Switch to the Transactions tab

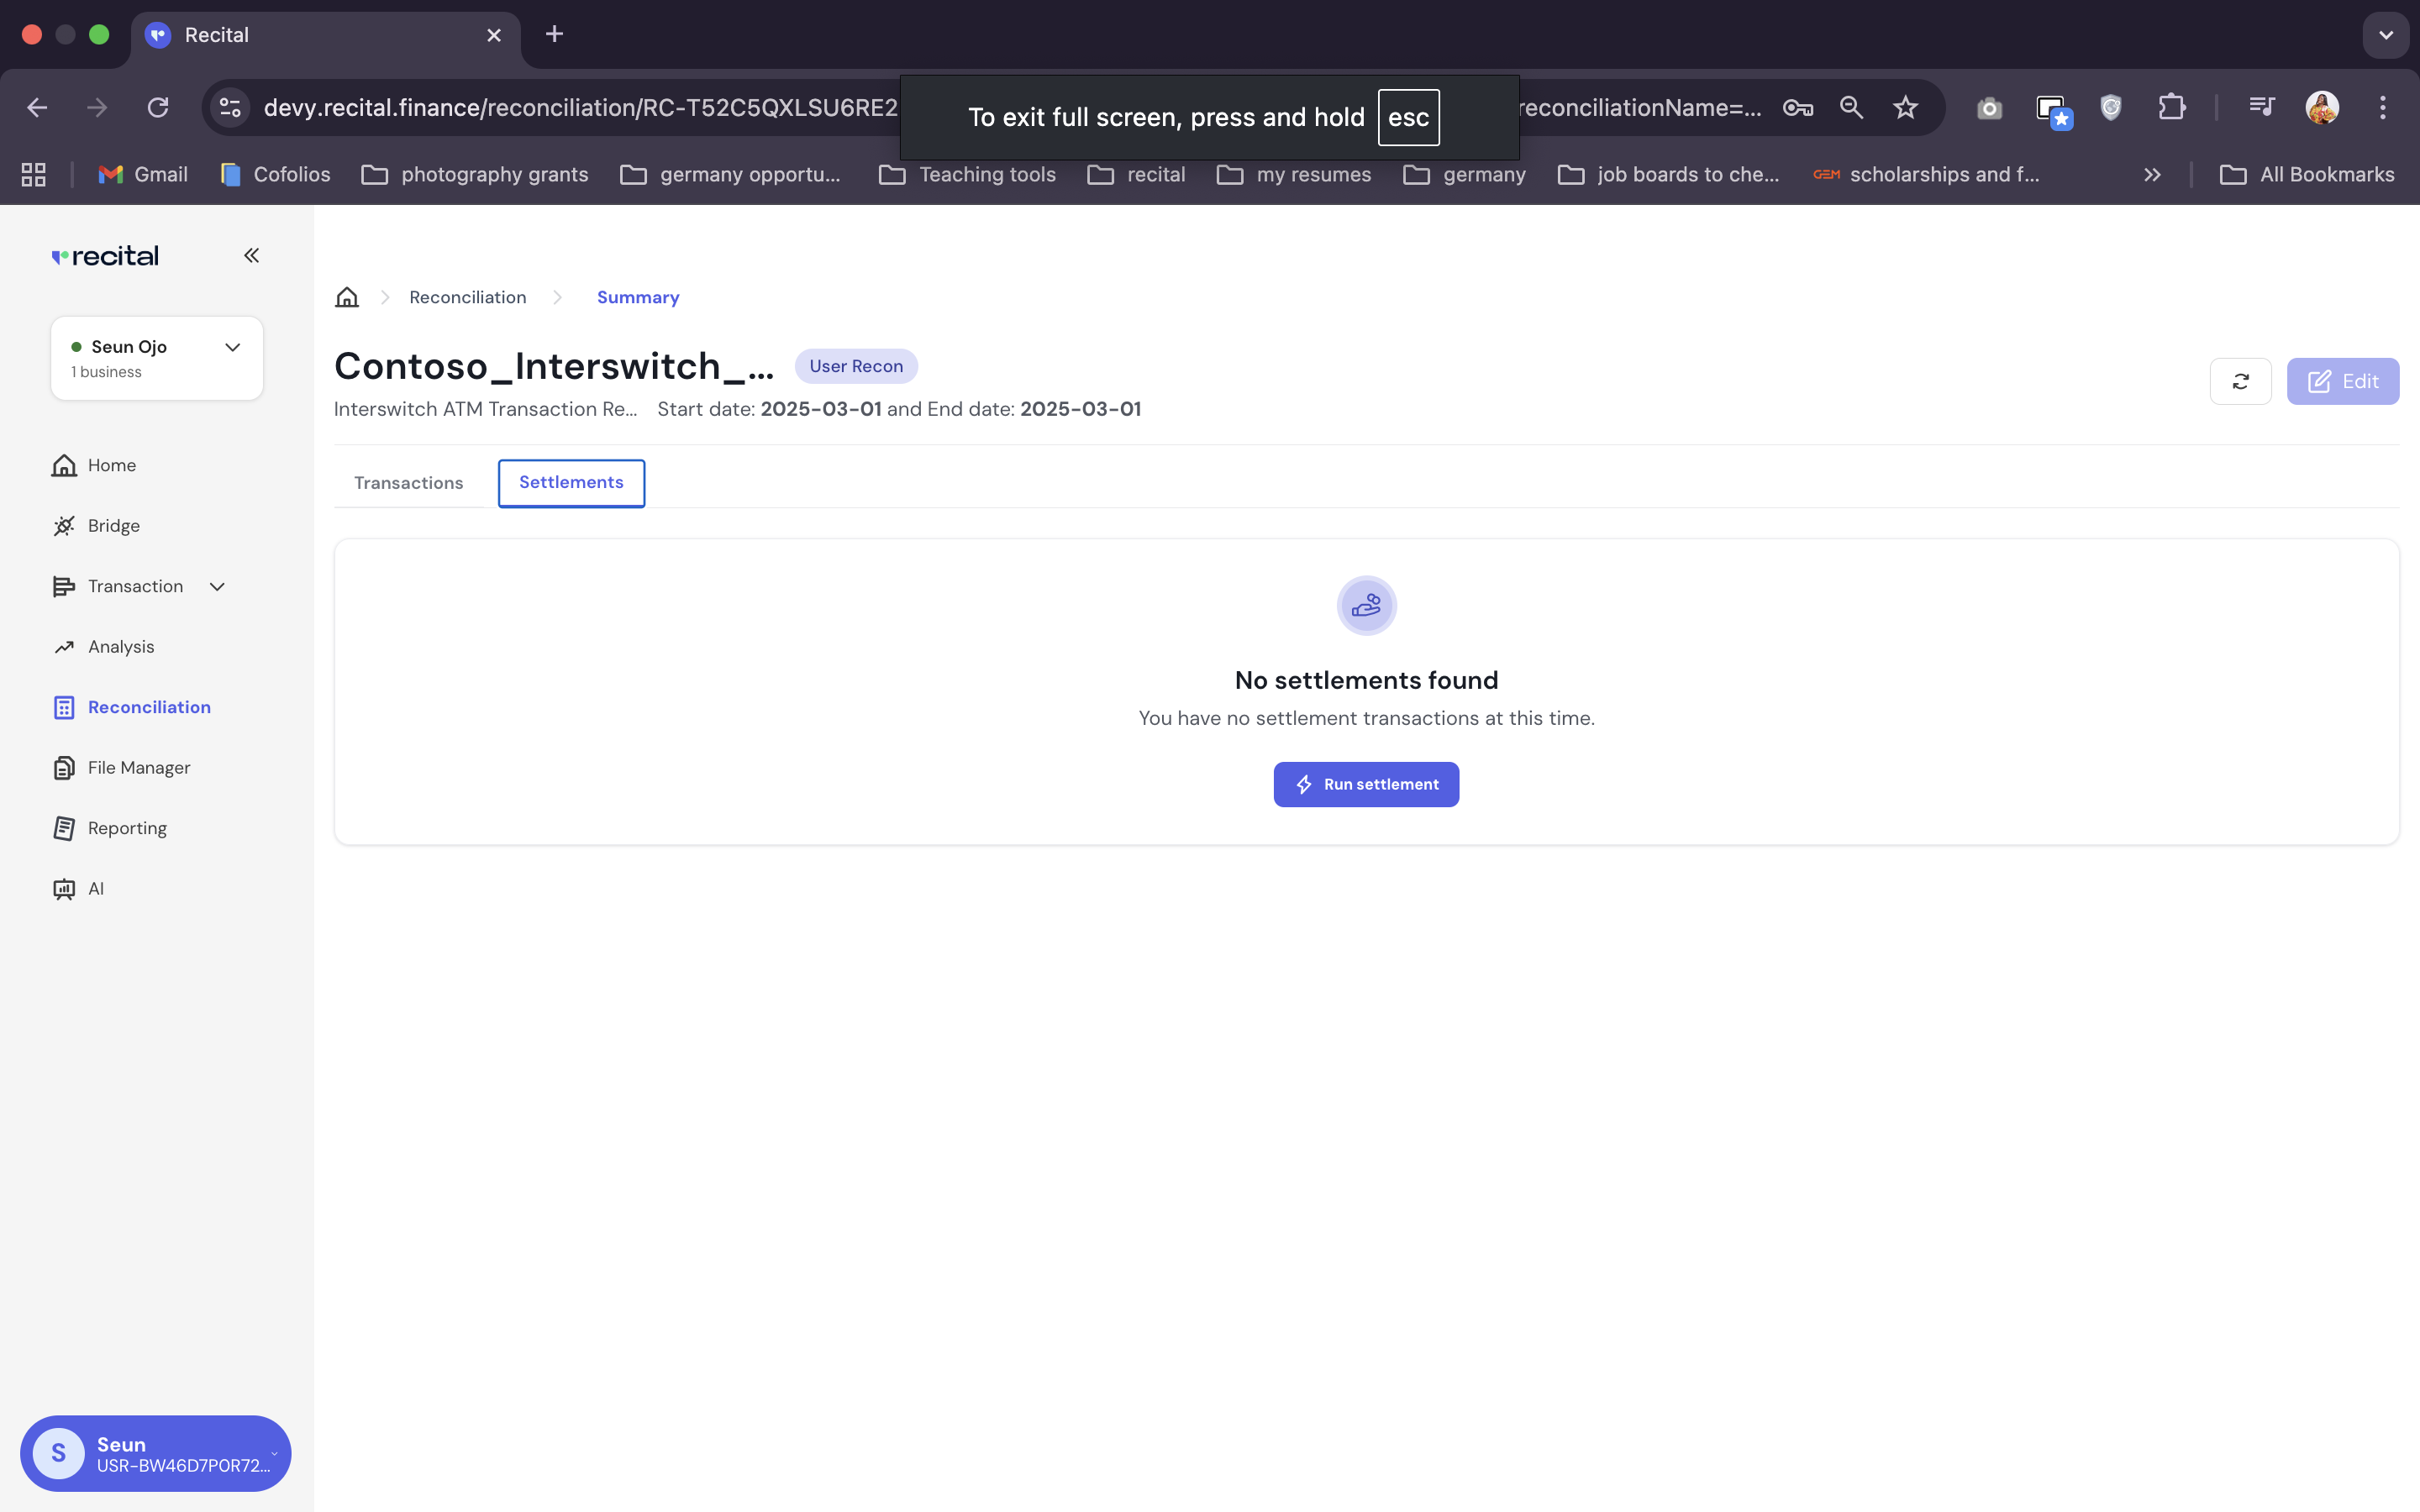click(x=408, y=483)
